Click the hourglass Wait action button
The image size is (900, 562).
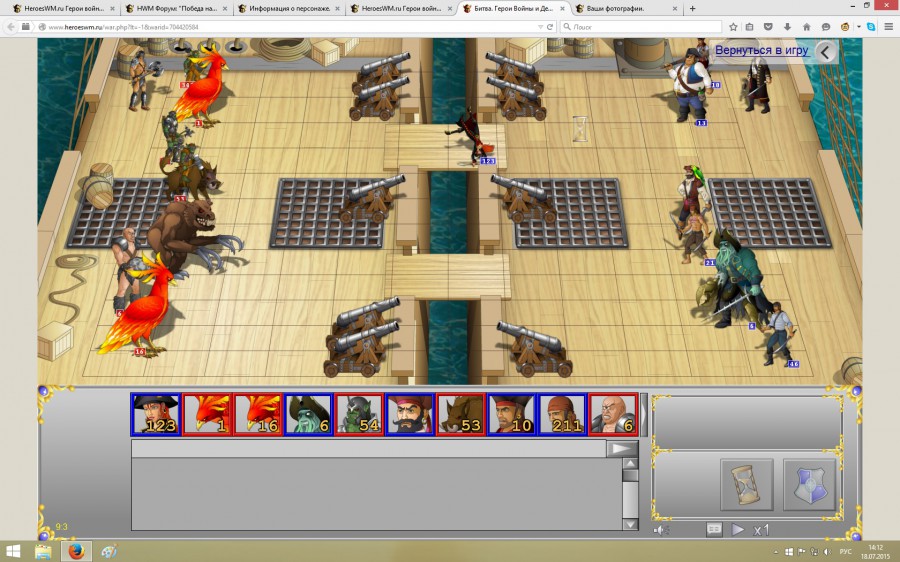pos(746,484)
